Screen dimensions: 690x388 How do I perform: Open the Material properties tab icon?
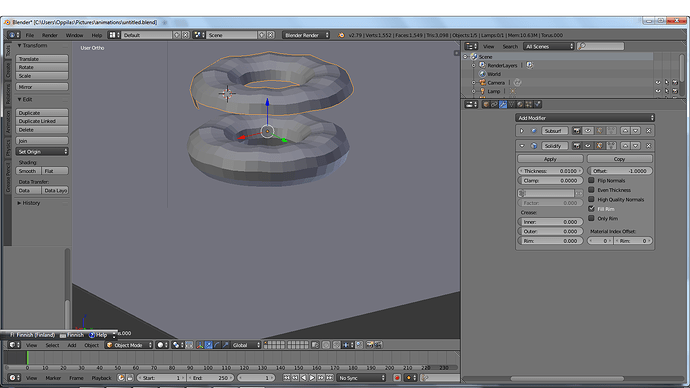click(520, 104)
